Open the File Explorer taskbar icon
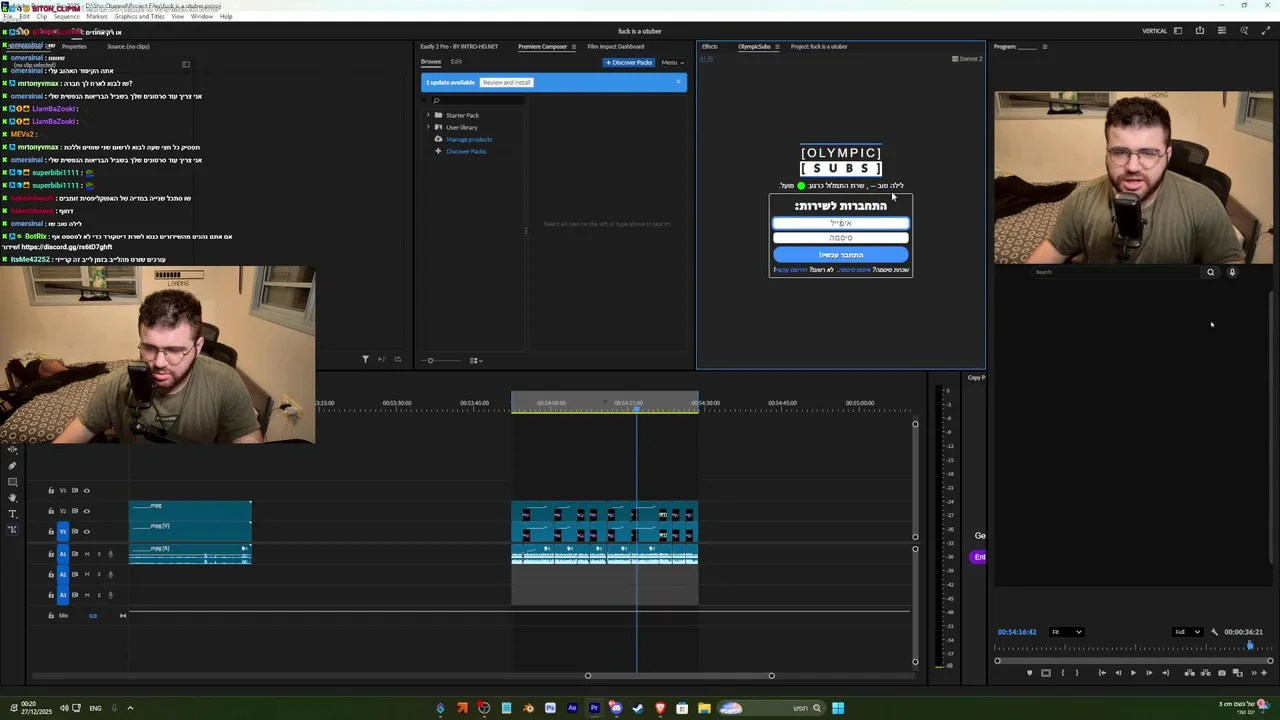 704,708
